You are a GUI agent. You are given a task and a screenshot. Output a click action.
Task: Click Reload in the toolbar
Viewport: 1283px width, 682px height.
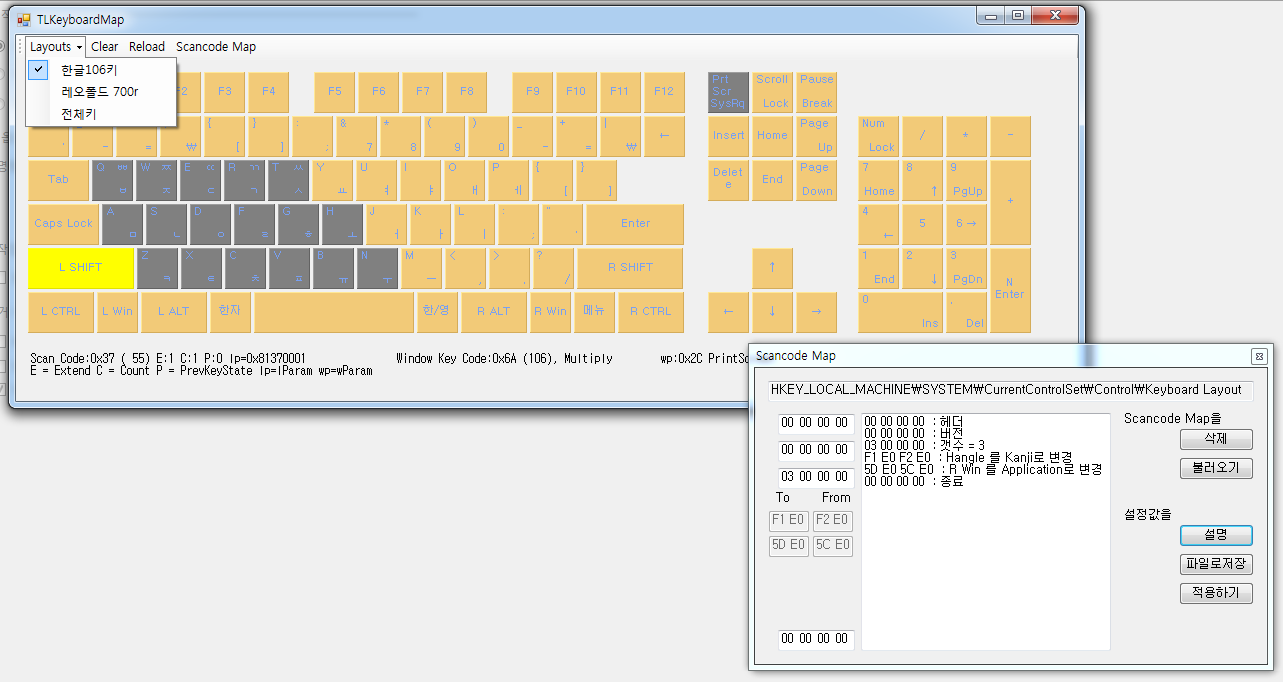147,47
